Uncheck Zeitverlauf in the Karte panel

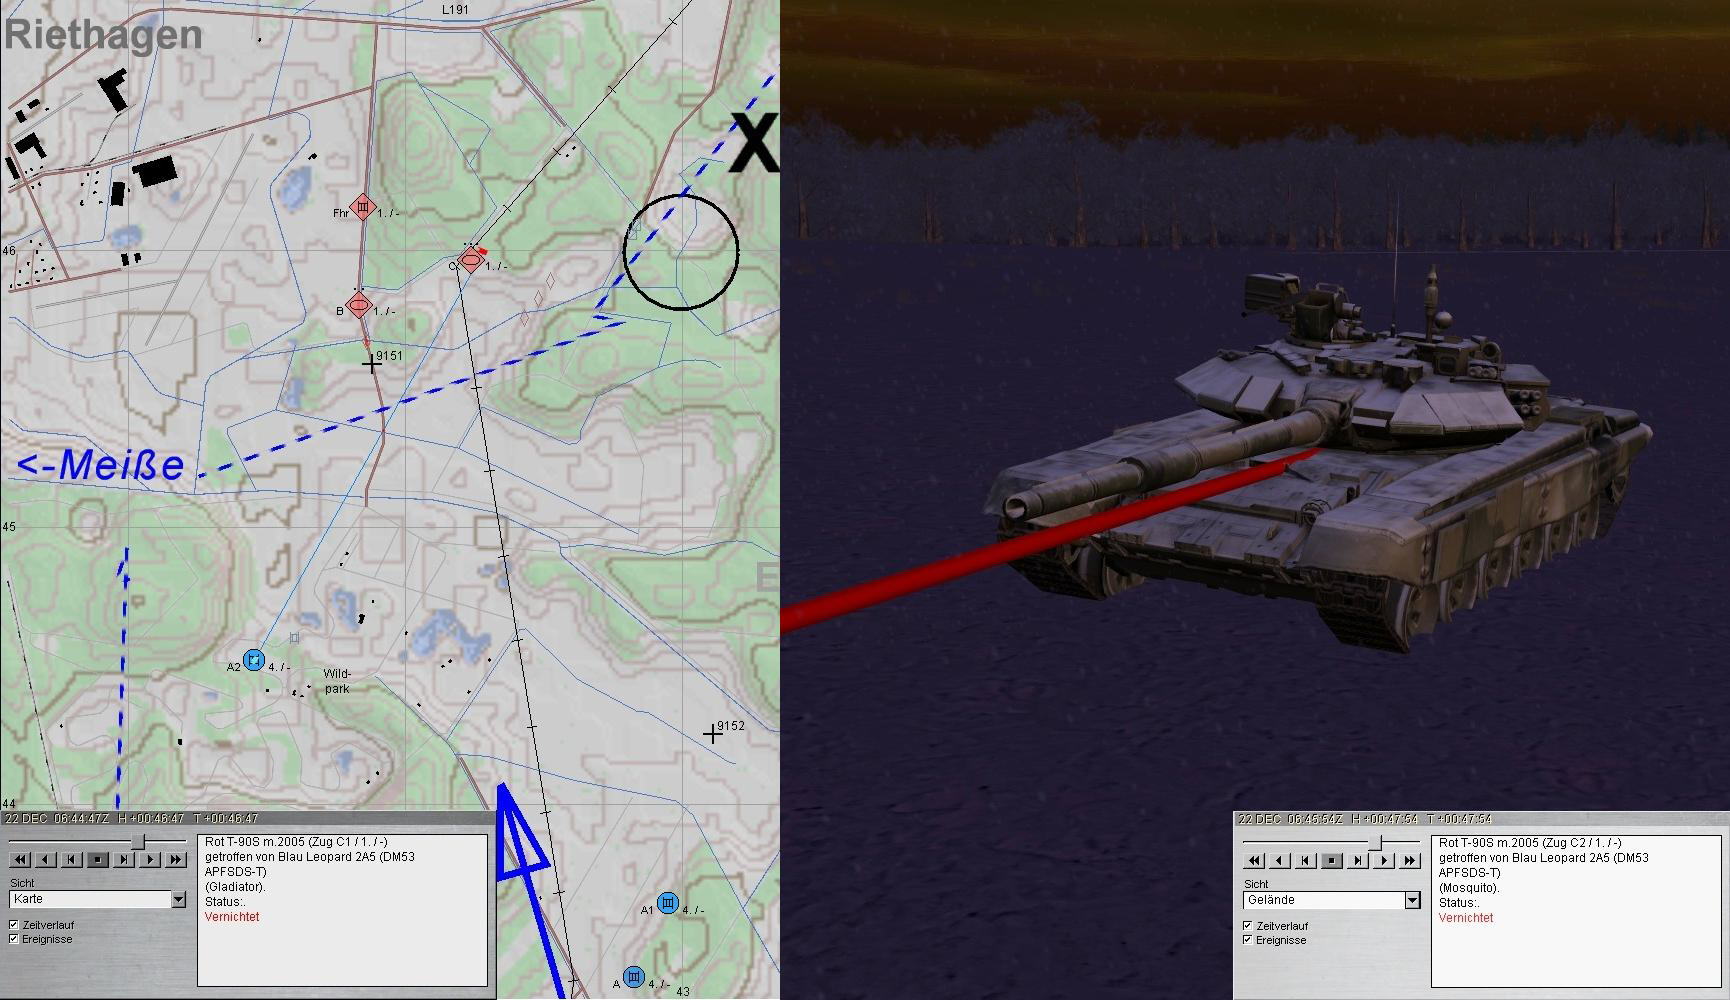pyautogui.click(x=14, y=925)
